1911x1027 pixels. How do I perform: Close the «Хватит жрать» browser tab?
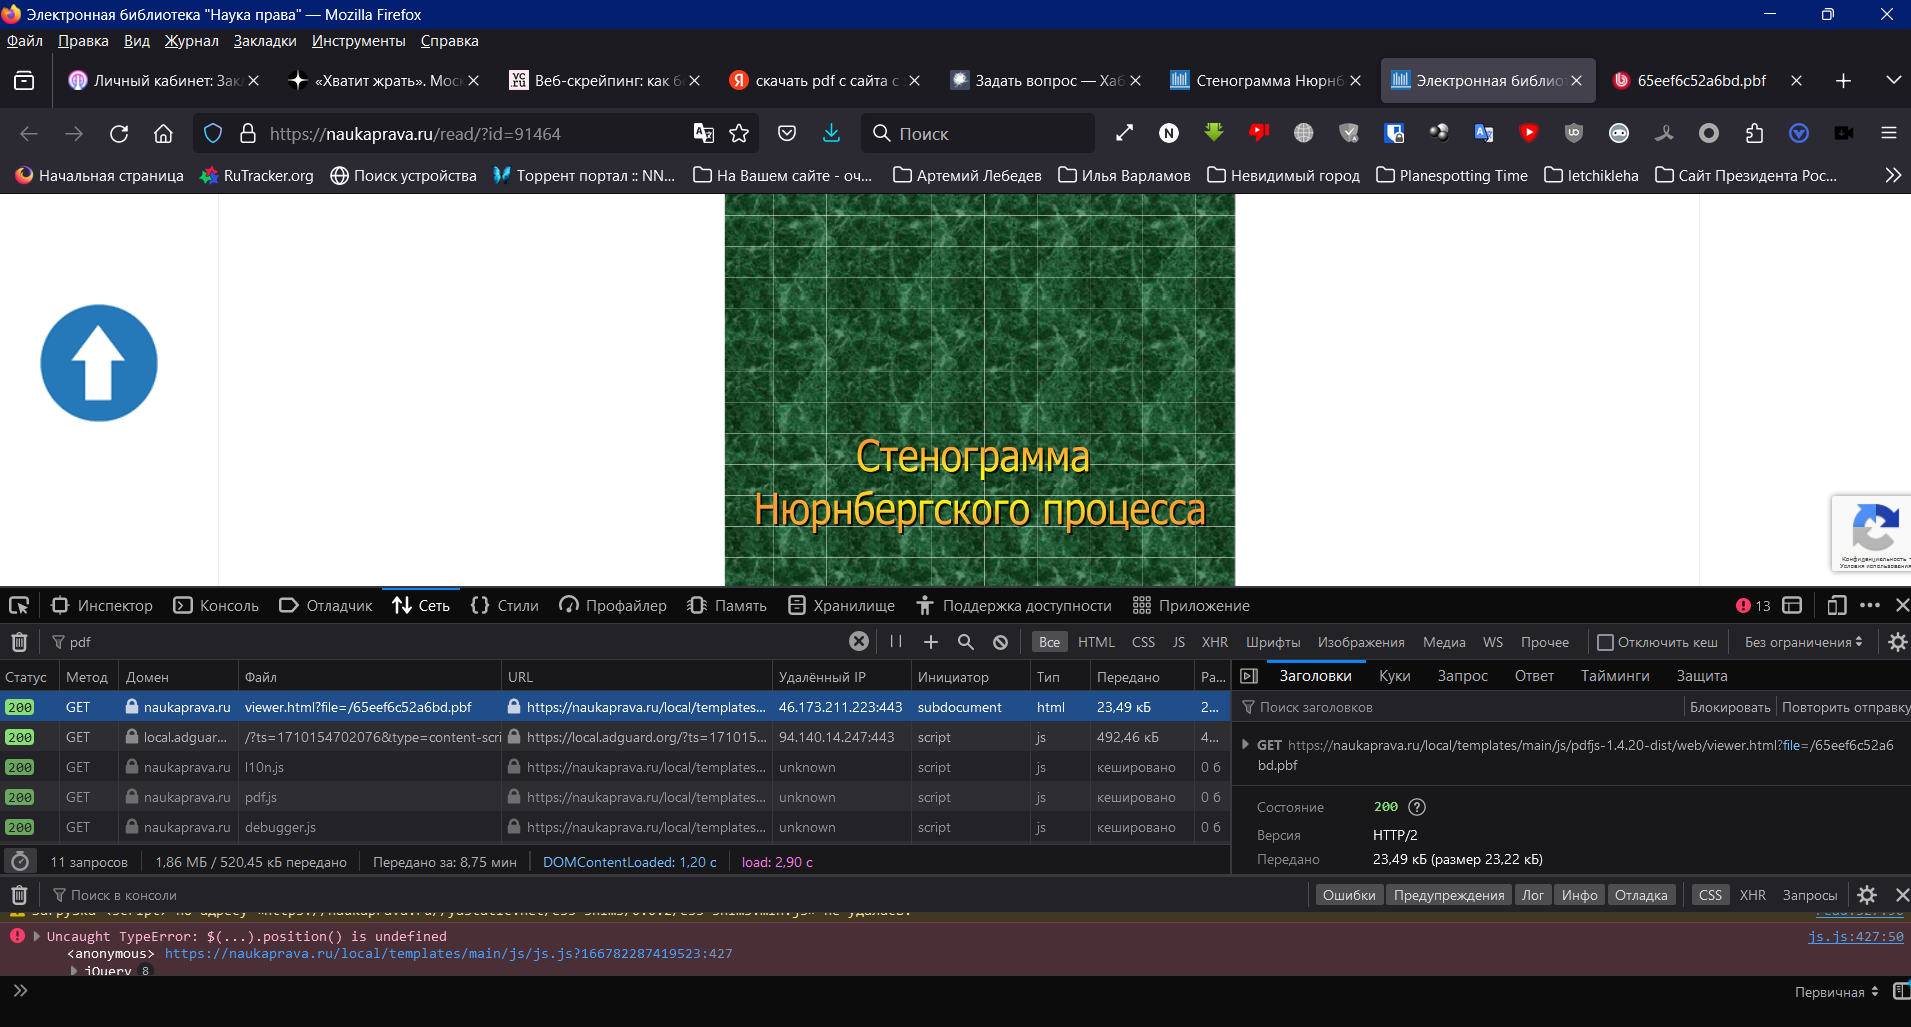pyautogui.click(x=473, y=80)
